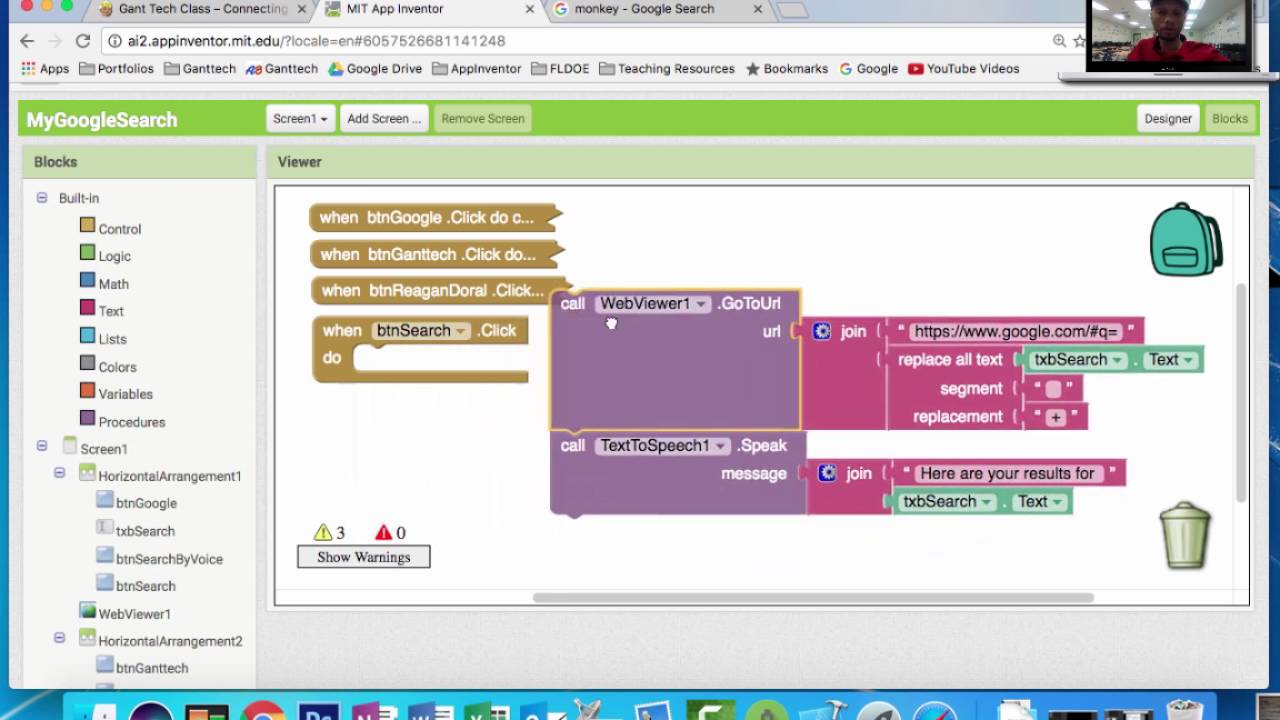Click the google.com URL text string block
1280x720 pixels.
[1016, 331]
